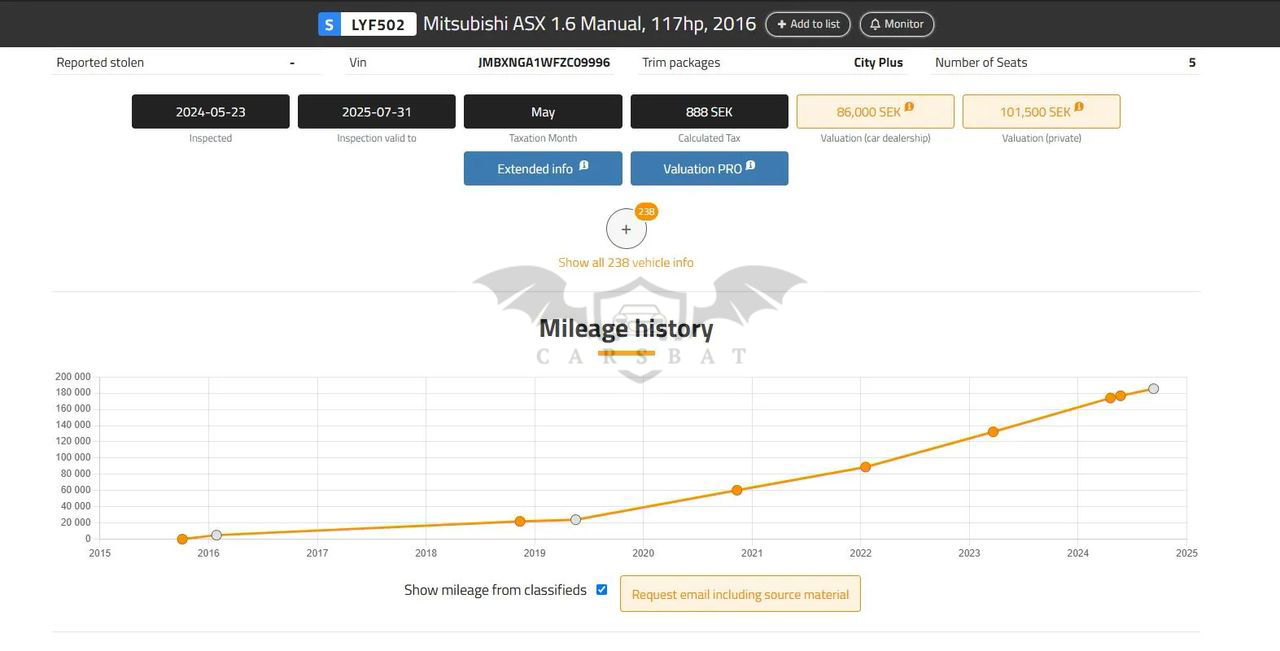Click the LYF502 license plate label
The height and width of the screenshot is (651, 1280).
pos(378,24)
